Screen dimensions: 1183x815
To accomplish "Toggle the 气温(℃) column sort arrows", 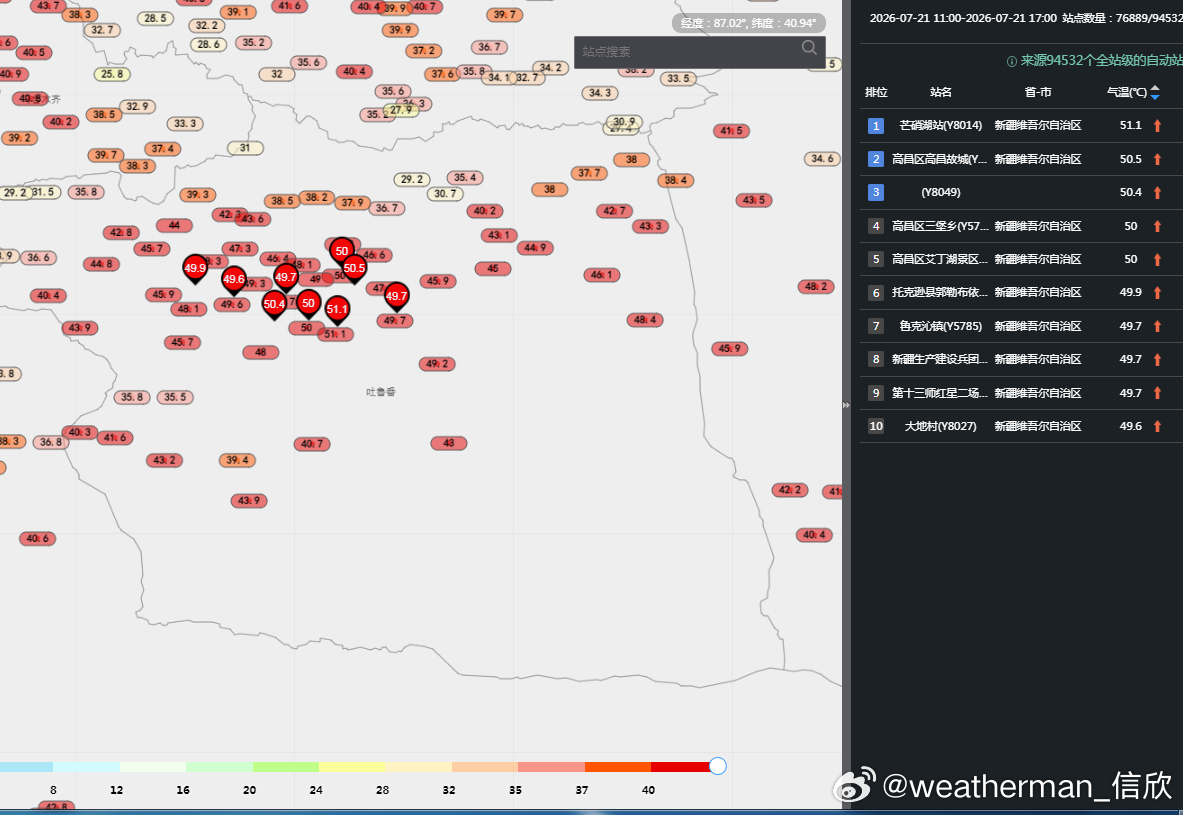I will (1154, 92).
